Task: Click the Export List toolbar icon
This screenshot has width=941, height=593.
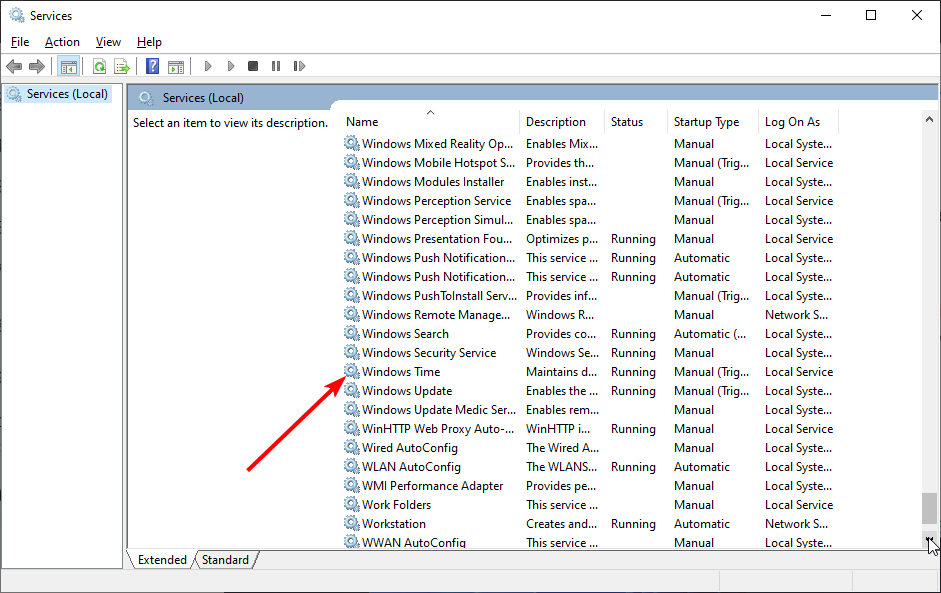Action: (x=122, y=66)
